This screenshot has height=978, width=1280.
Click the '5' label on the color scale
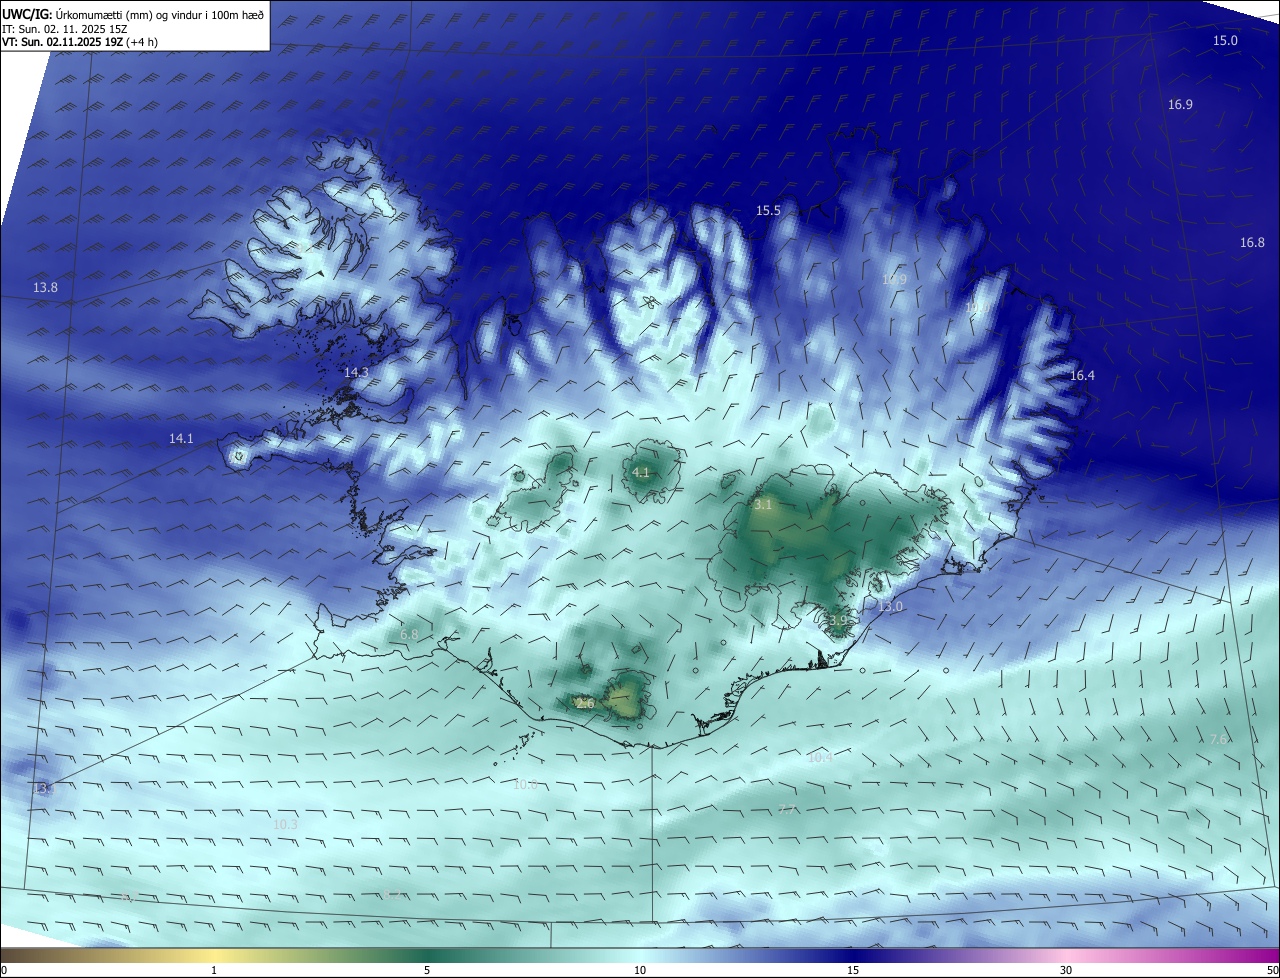click(x=427, y=970)
